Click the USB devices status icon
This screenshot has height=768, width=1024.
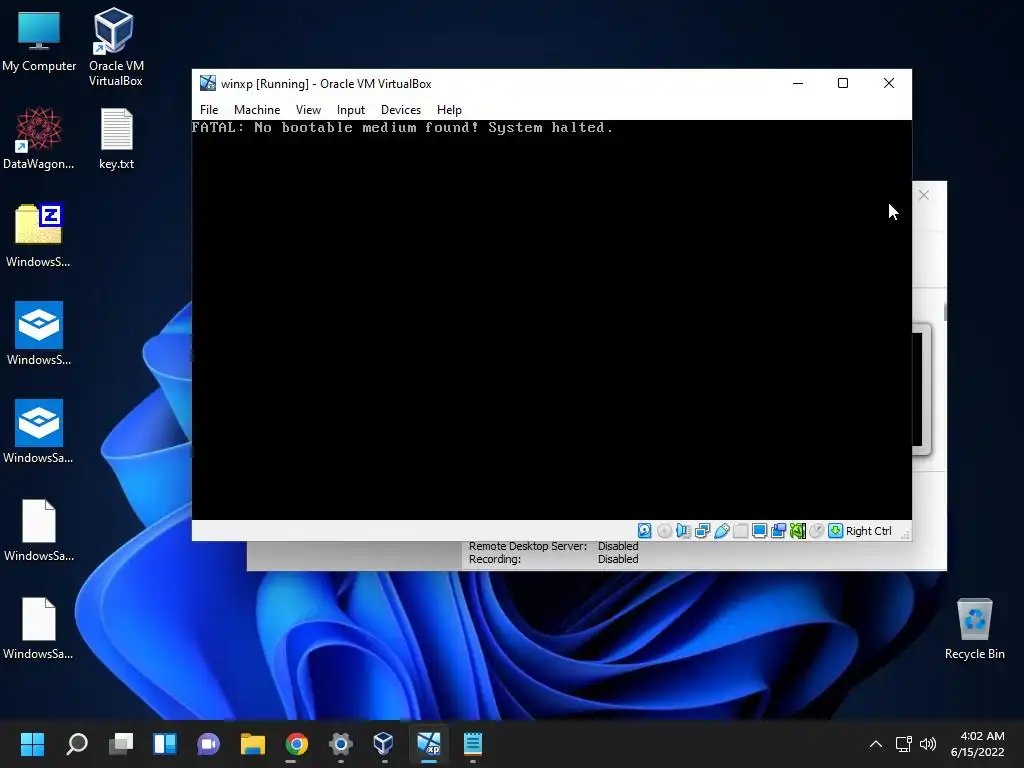(722, 531)
